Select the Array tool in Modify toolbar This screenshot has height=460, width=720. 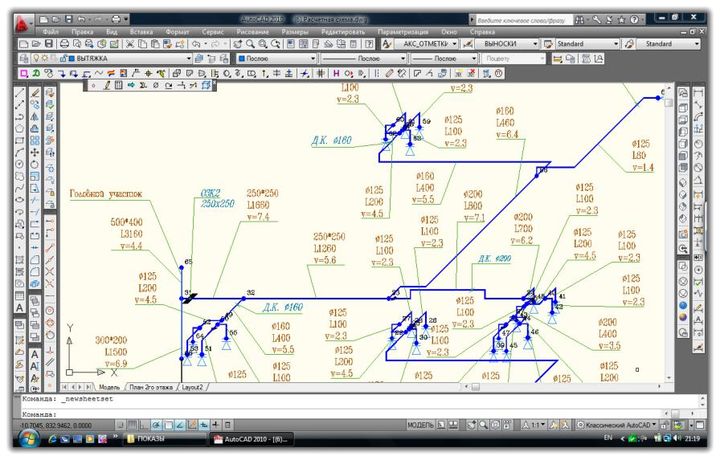click(34, 140)
